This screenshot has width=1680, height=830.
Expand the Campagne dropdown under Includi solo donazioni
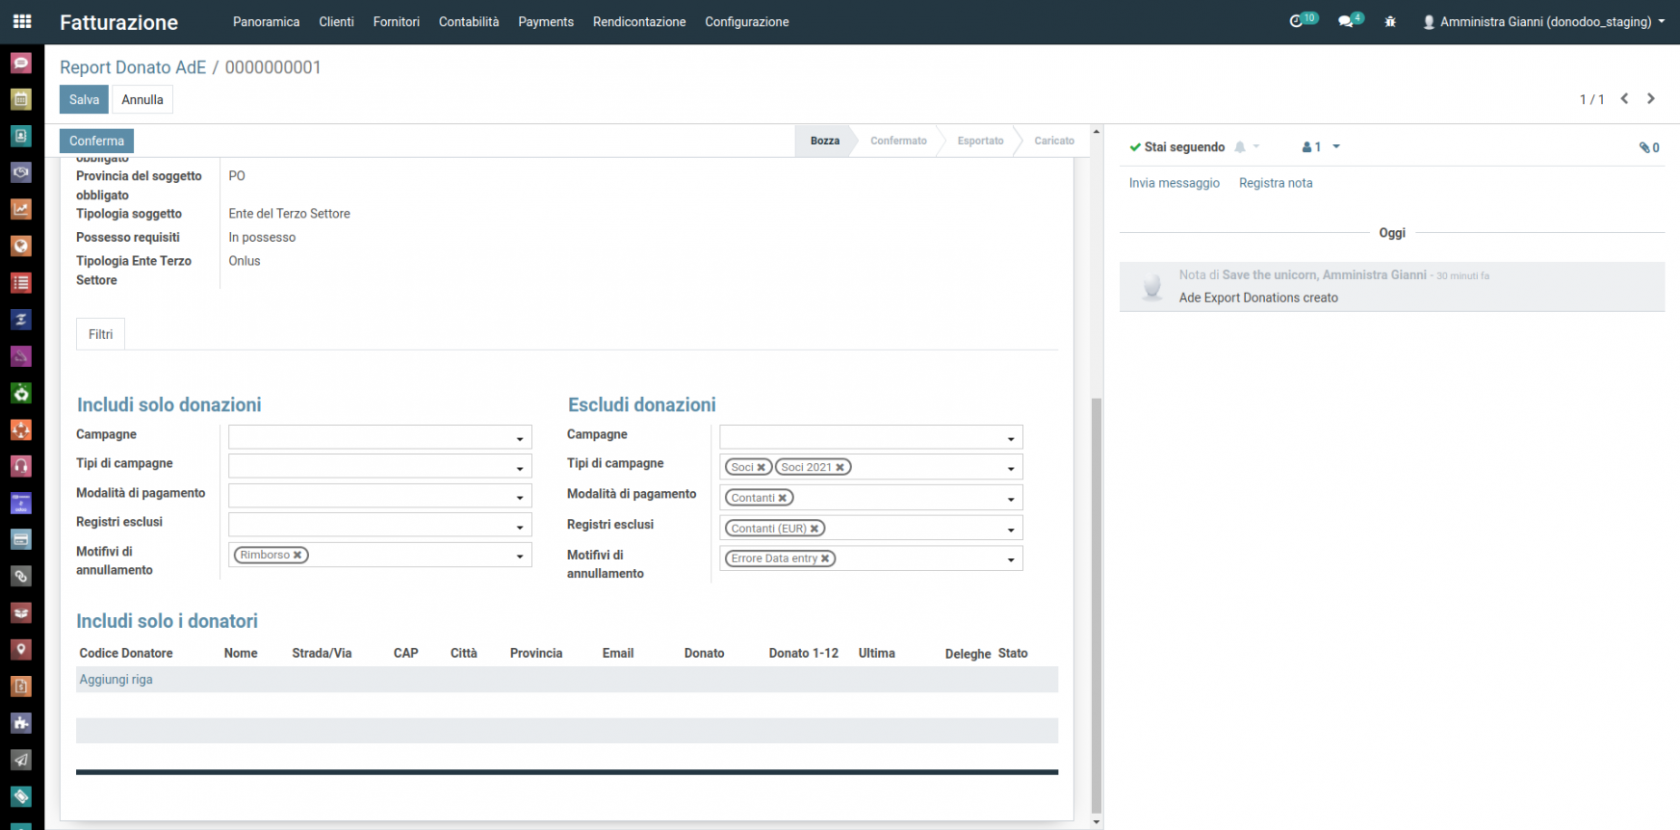pyautogui.click(x=519, y=438)
